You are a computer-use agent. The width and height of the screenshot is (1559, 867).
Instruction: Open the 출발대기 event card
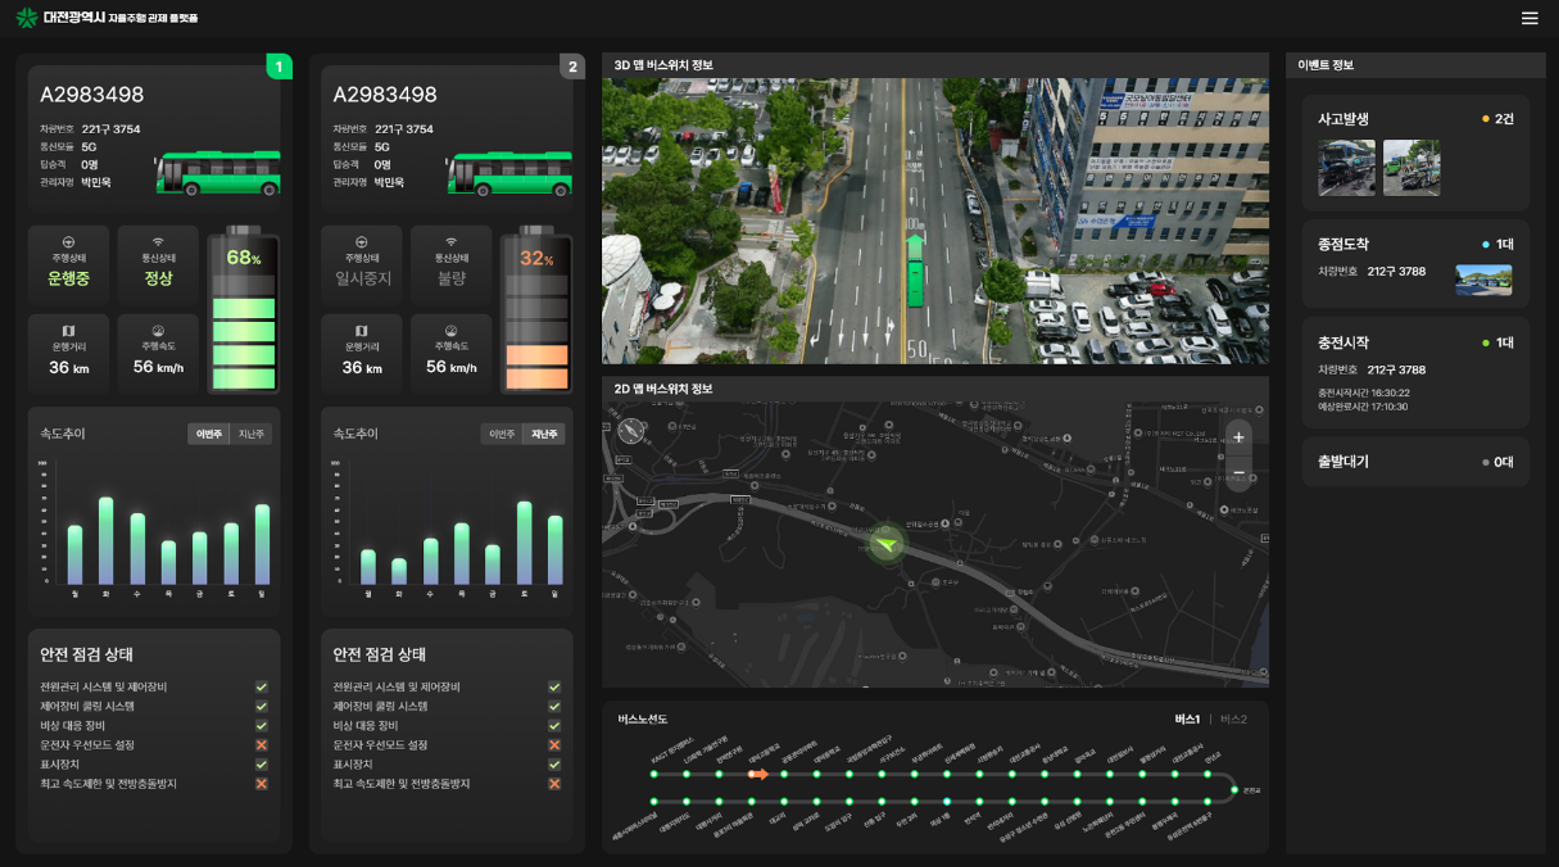tap(1415, 462)
